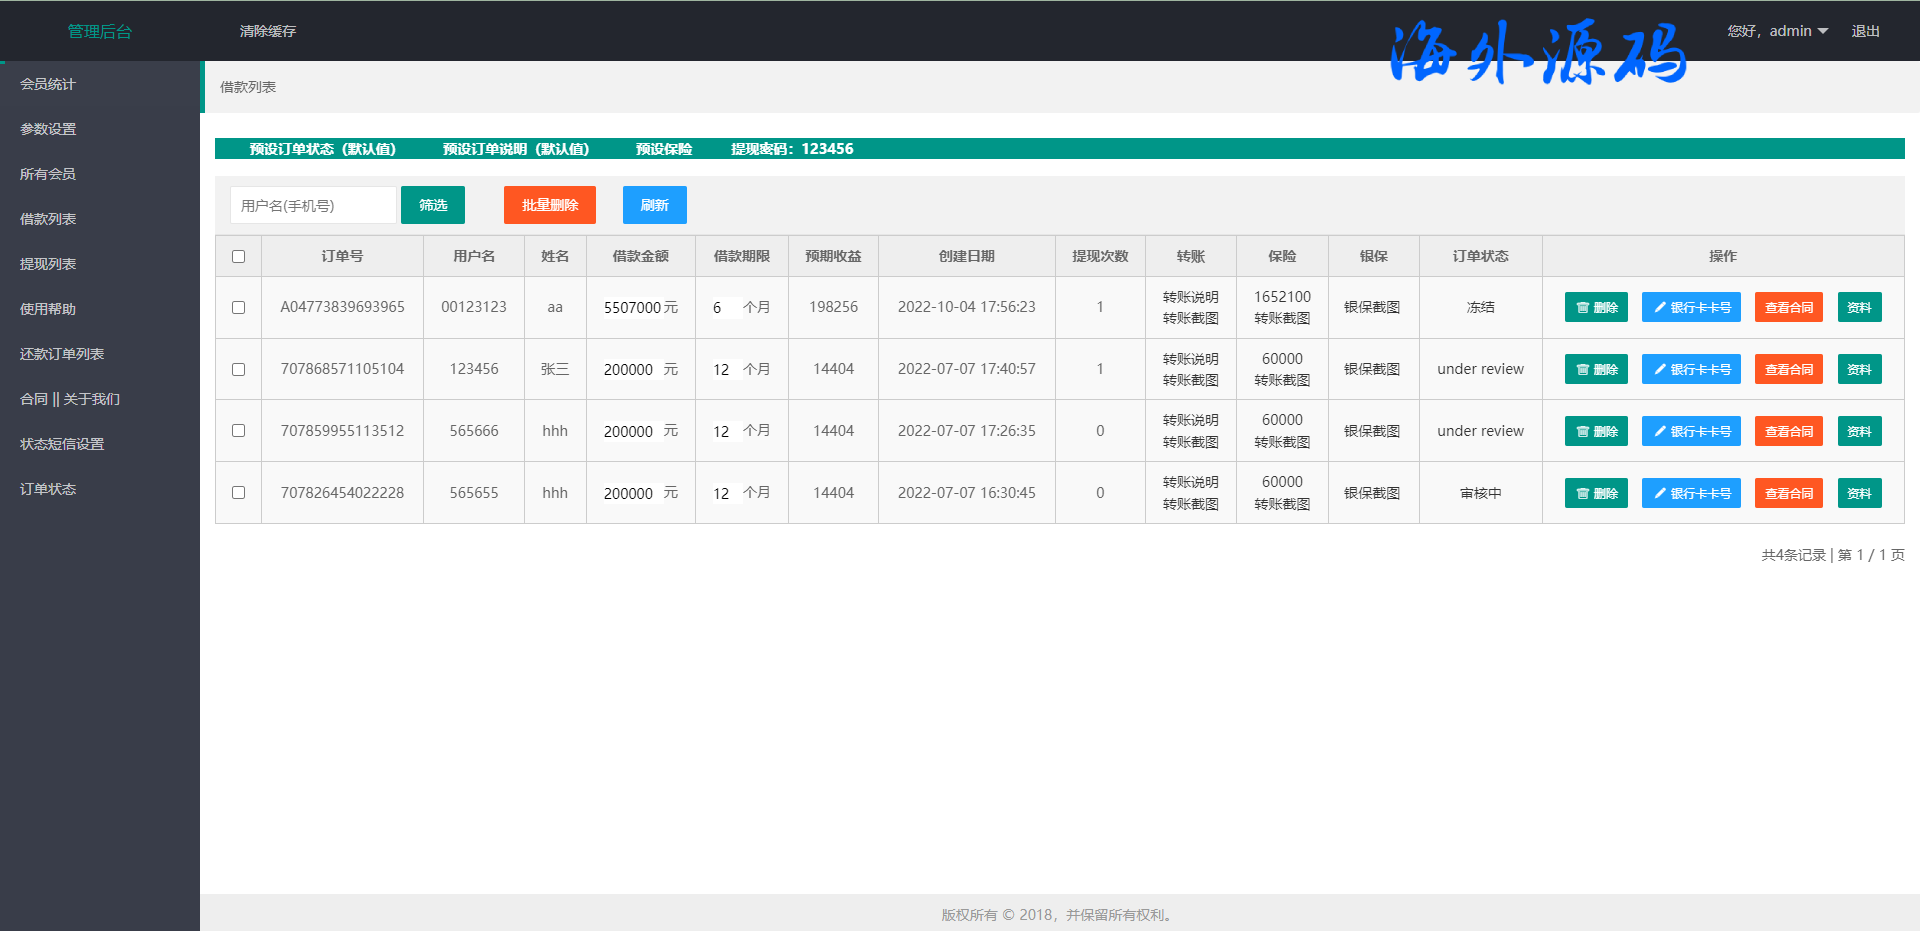Edit bank card number for order 707826454022228

coord(1690,493)
